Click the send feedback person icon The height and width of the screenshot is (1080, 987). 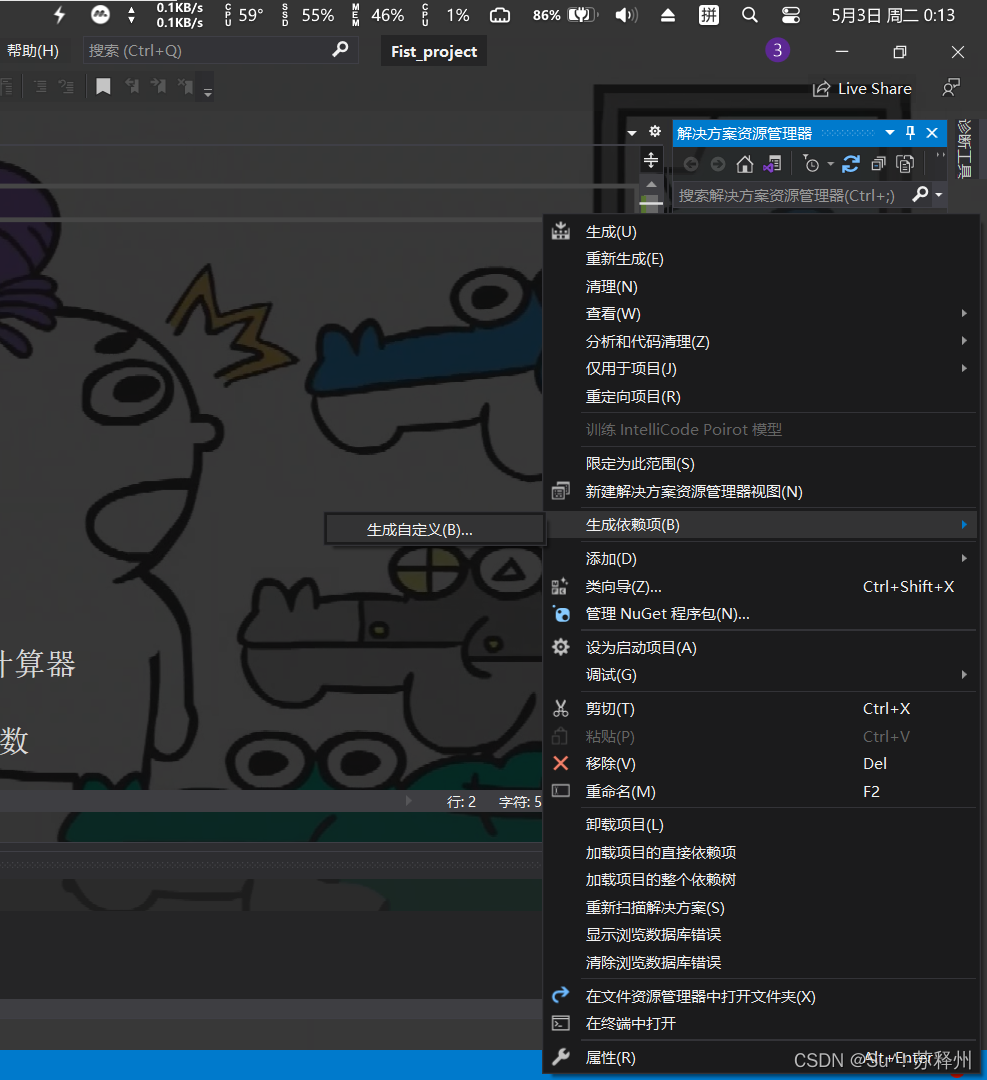point(950,87)
